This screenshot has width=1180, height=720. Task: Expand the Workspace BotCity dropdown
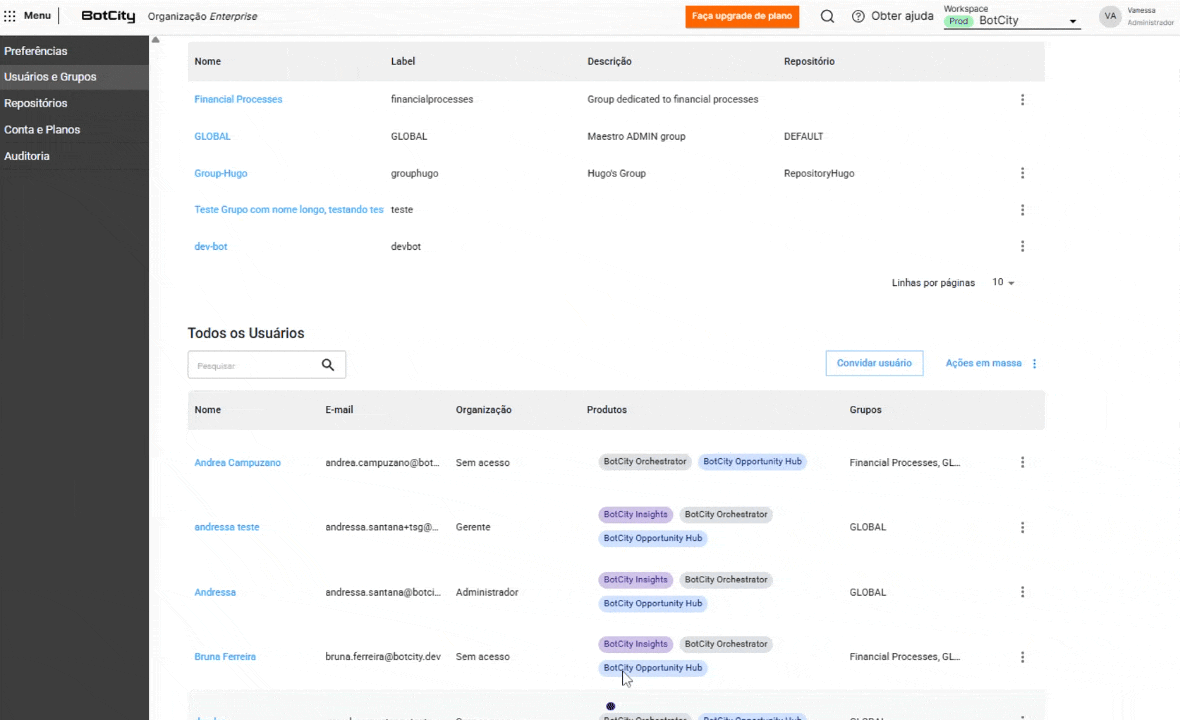1072,21
